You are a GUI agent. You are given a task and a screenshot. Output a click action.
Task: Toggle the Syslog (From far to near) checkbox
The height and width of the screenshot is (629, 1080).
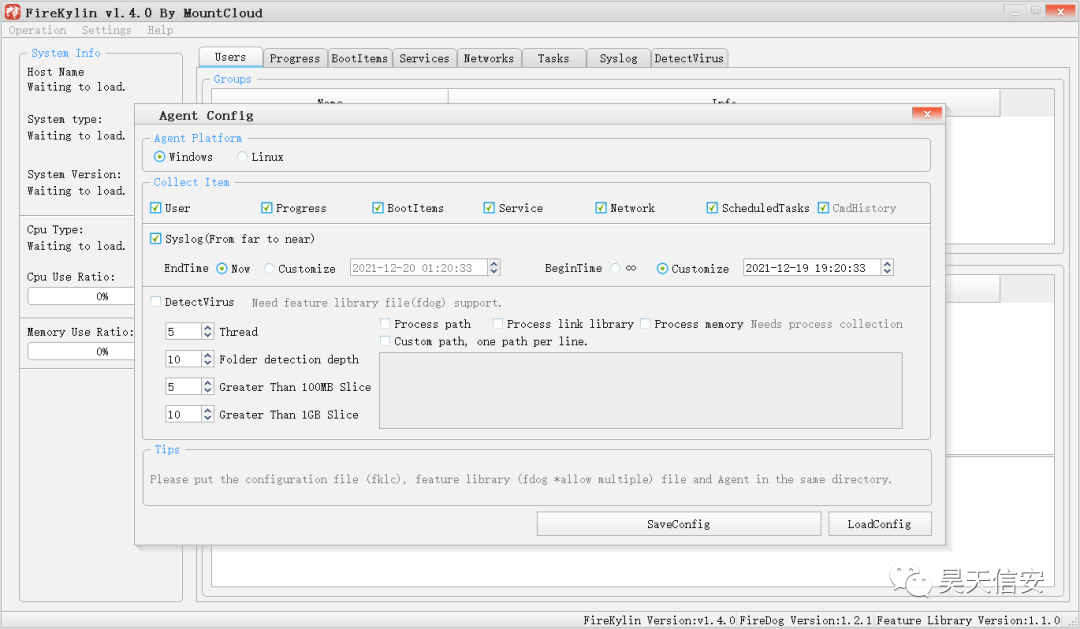point(156,238)
